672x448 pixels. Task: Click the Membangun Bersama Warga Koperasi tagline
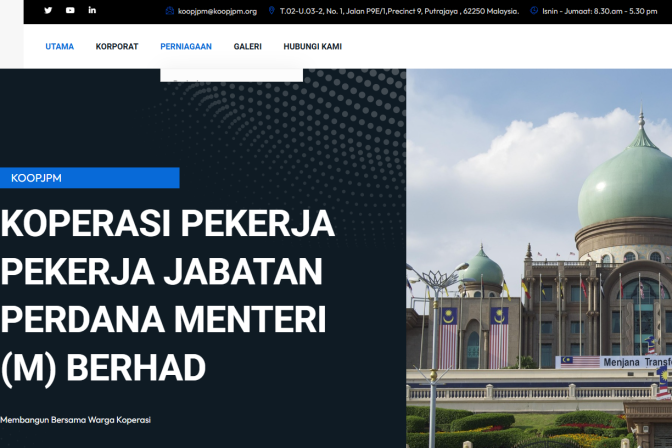coord(75,420)
